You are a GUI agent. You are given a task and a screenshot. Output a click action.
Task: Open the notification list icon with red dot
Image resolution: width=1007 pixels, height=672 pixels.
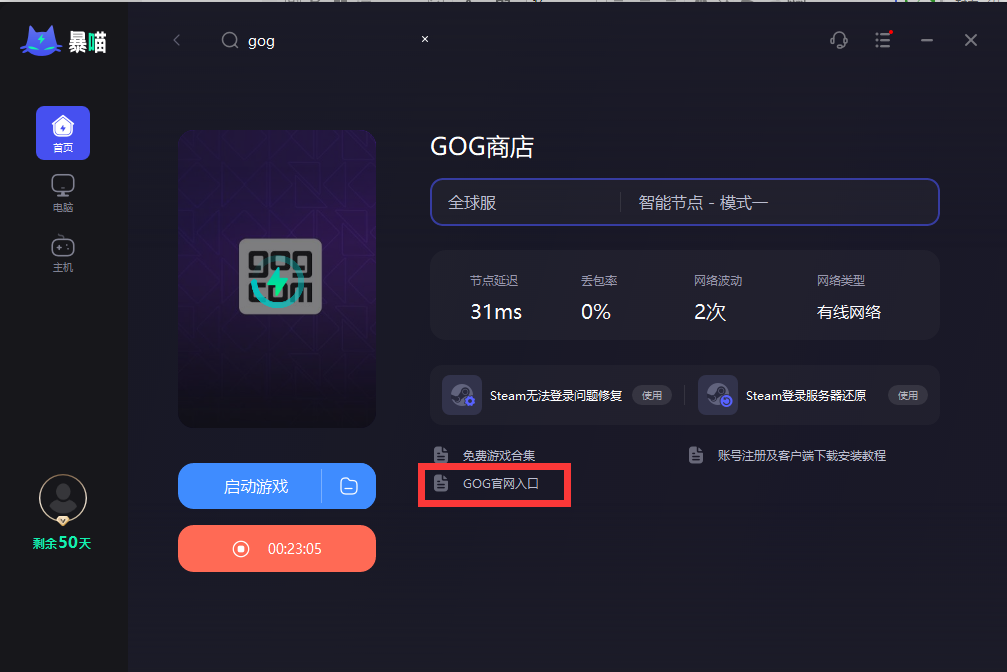click(x=883, y=40)
